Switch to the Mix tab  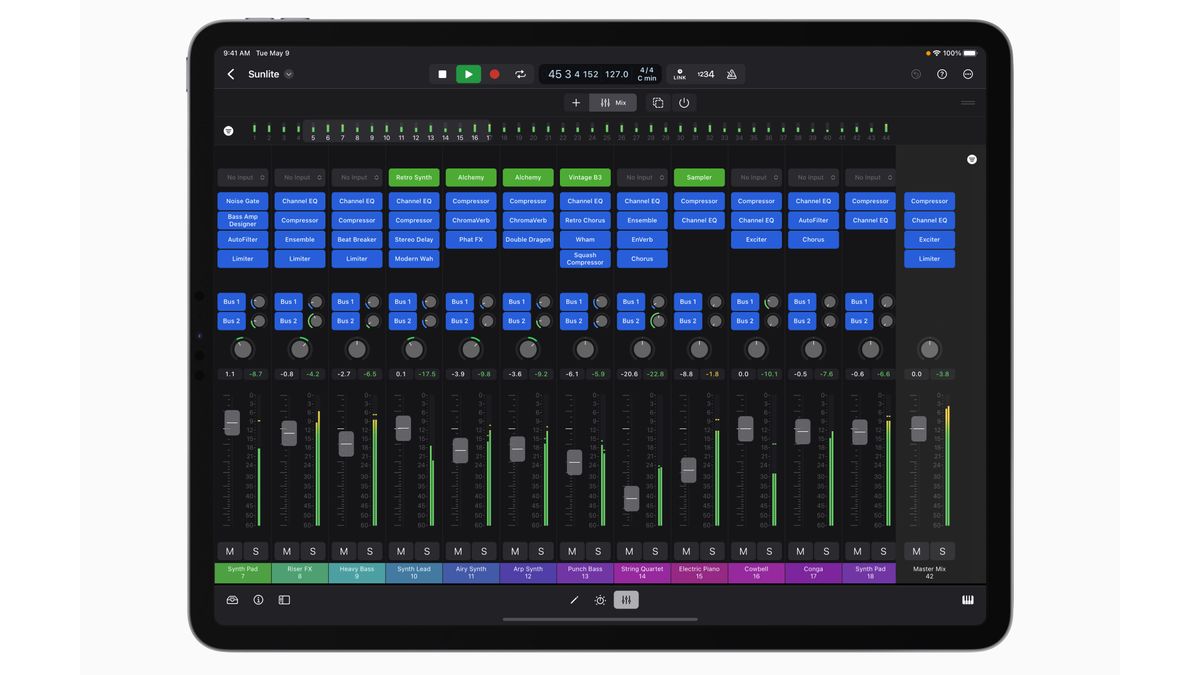pos(613,102)
